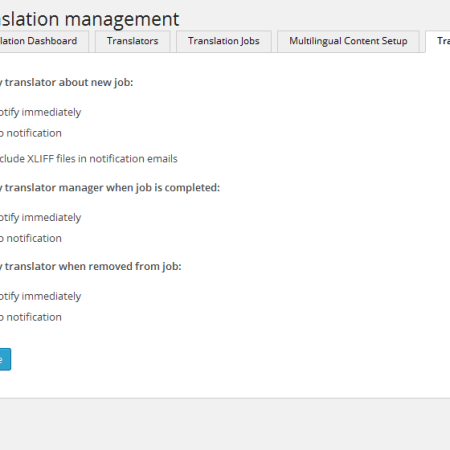This screenshot has width=450, height=450.
Task: Open the Translation Dashboard tab
Action: tap(44, 41)
